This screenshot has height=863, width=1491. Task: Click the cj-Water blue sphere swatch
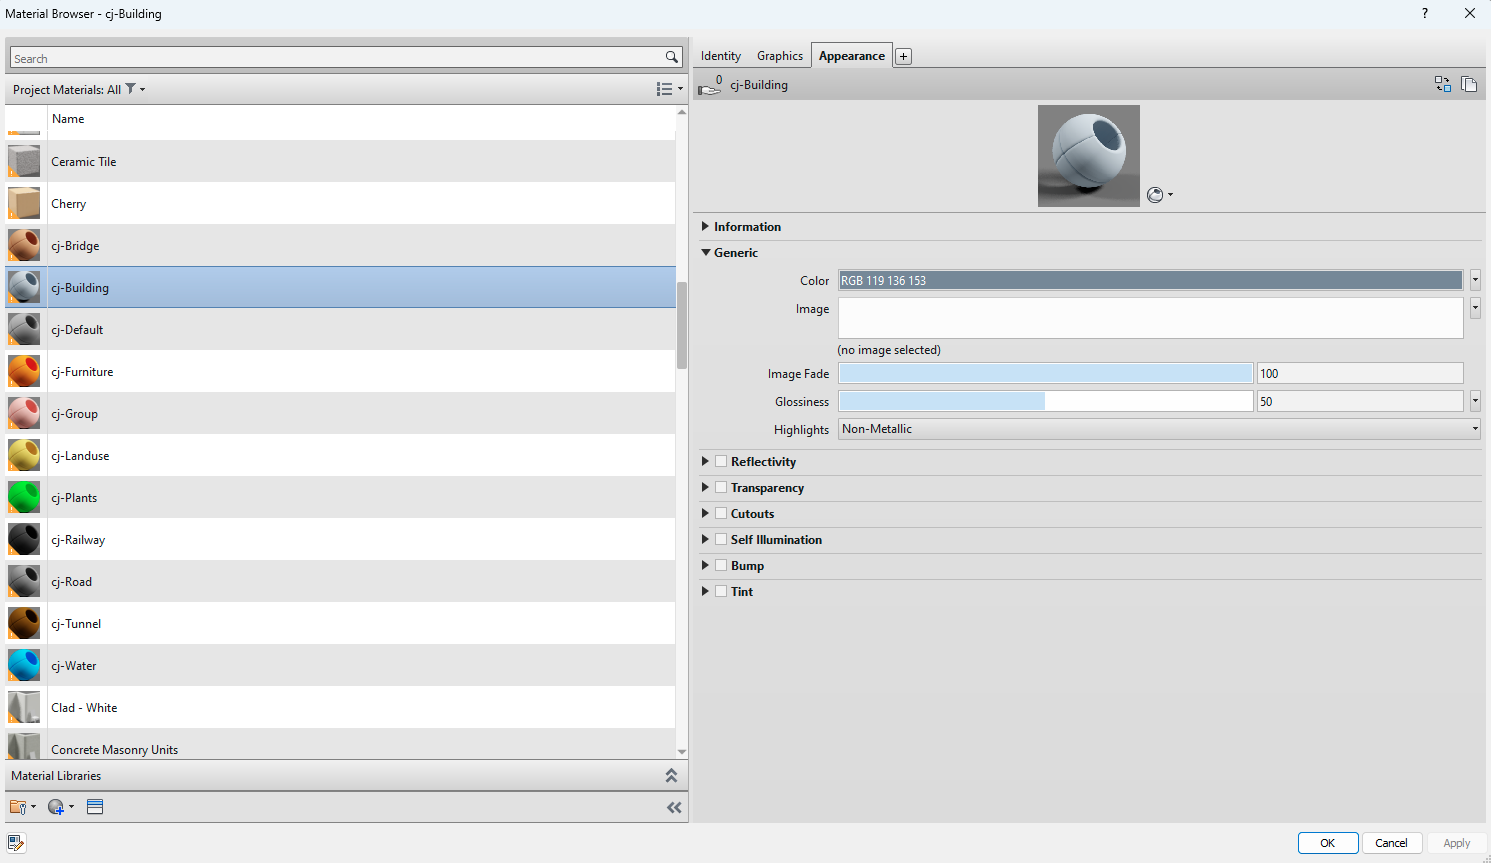point(24,665)
